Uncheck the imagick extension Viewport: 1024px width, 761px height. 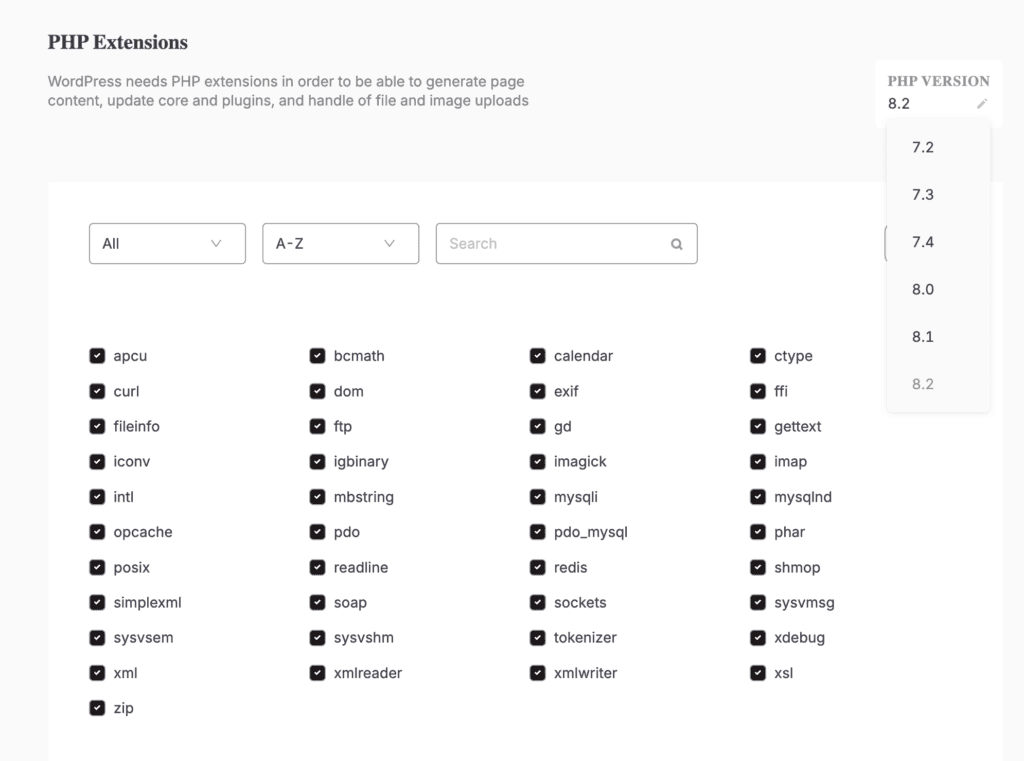537,461
